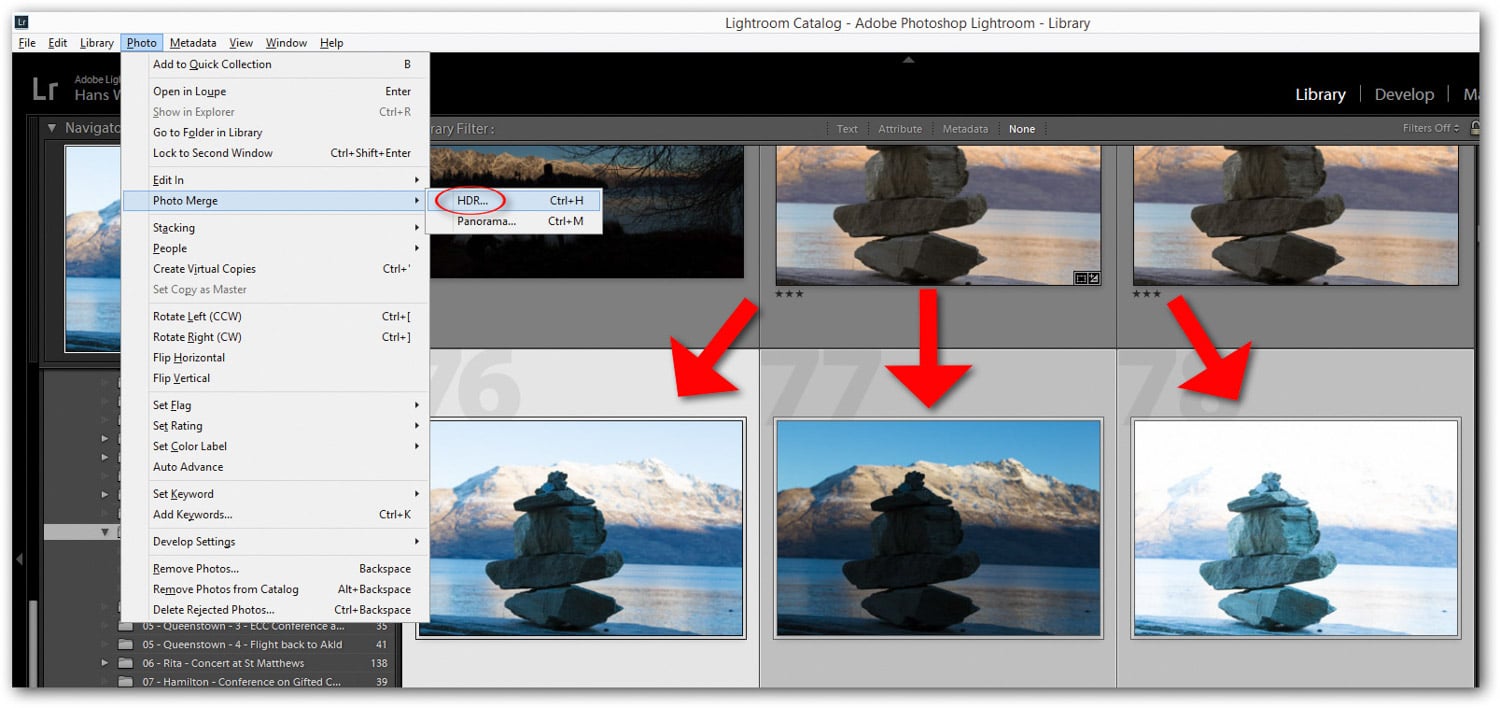Select the Photo Merge menu entry
Image resolution: width=1500 pixels, height=708 pixels.
coord(275,200)
